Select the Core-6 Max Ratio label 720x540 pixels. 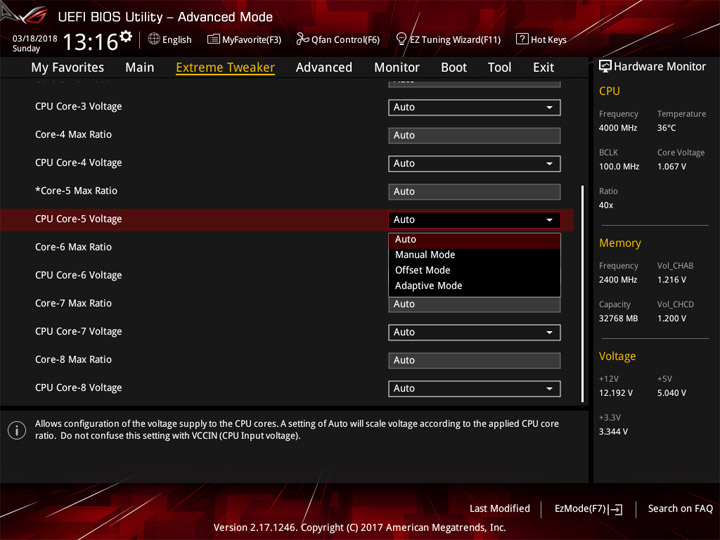pyautogui.click(x=73, y=247)
